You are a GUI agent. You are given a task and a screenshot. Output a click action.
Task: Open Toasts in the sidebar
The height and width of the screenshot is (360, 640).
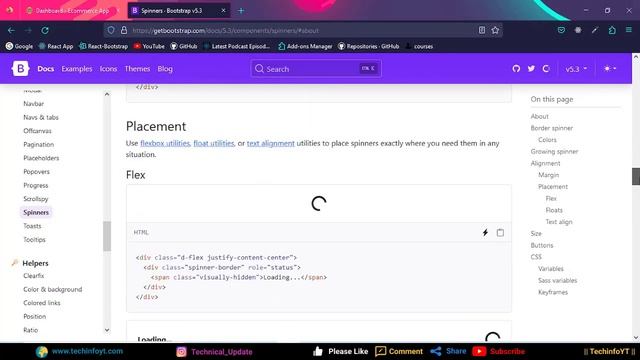pos(32,226)
